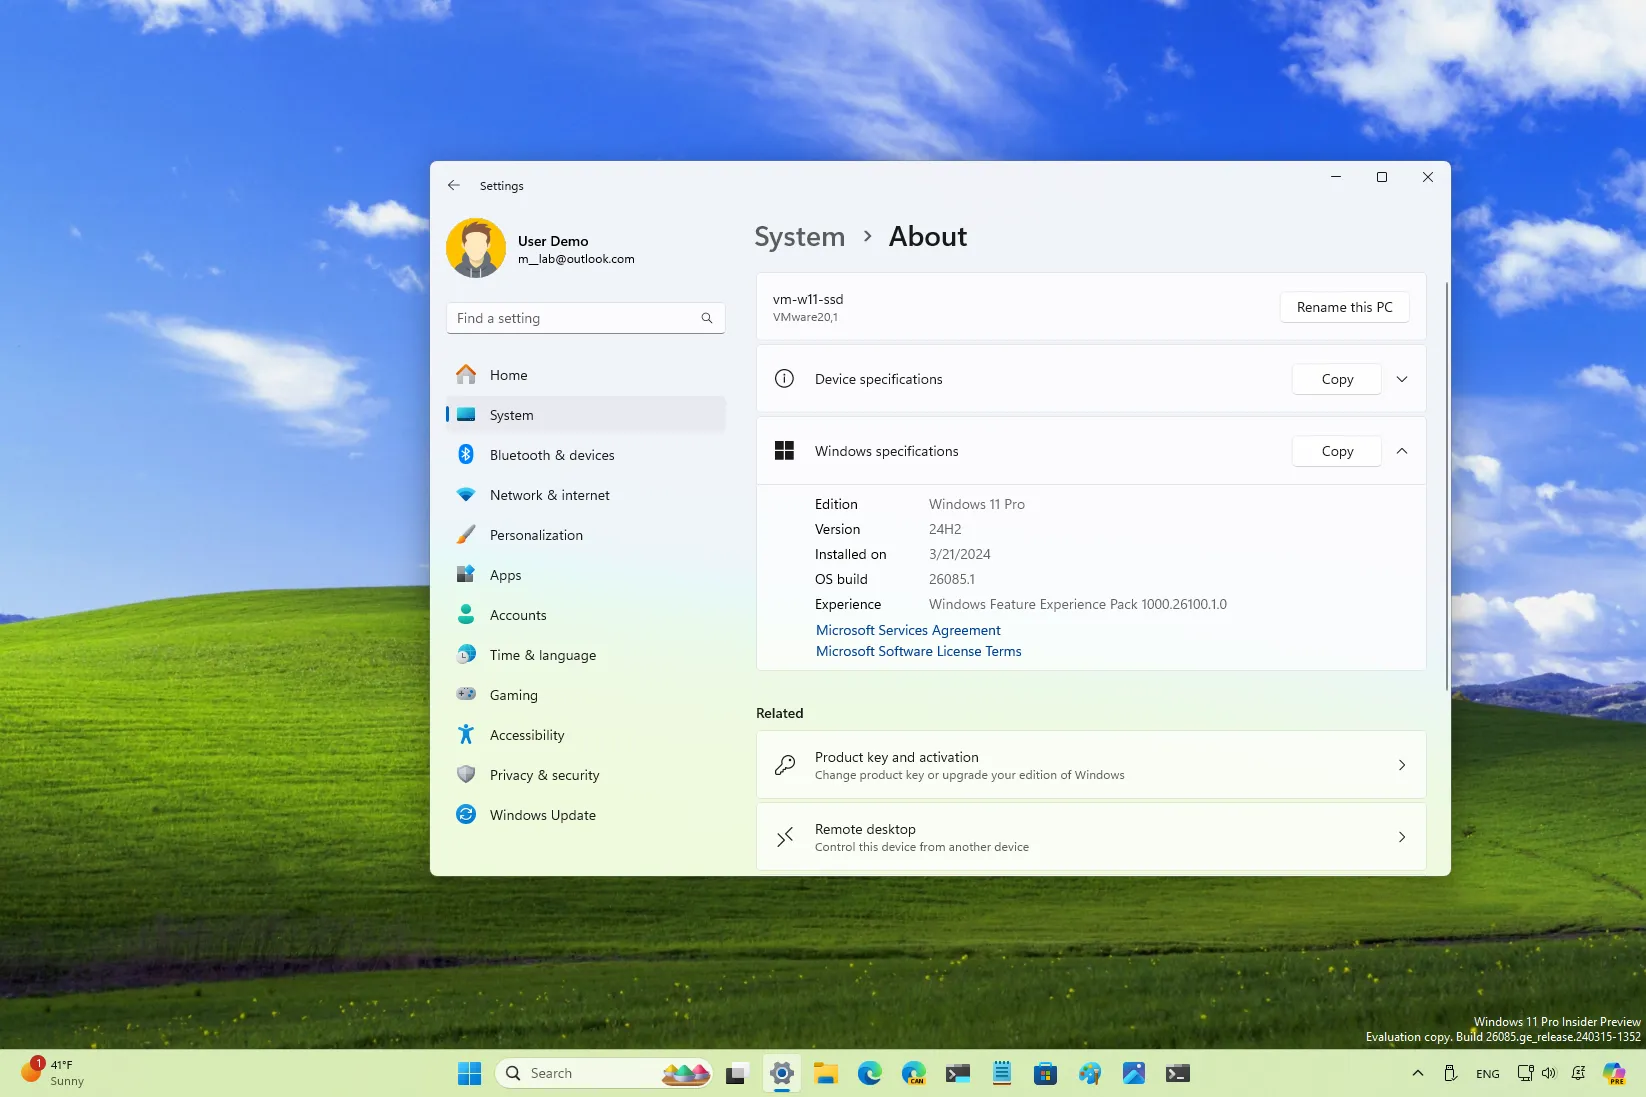The image size is (1646, 1097).
Task: Go to Privacy & security
Action: [586, 775]
